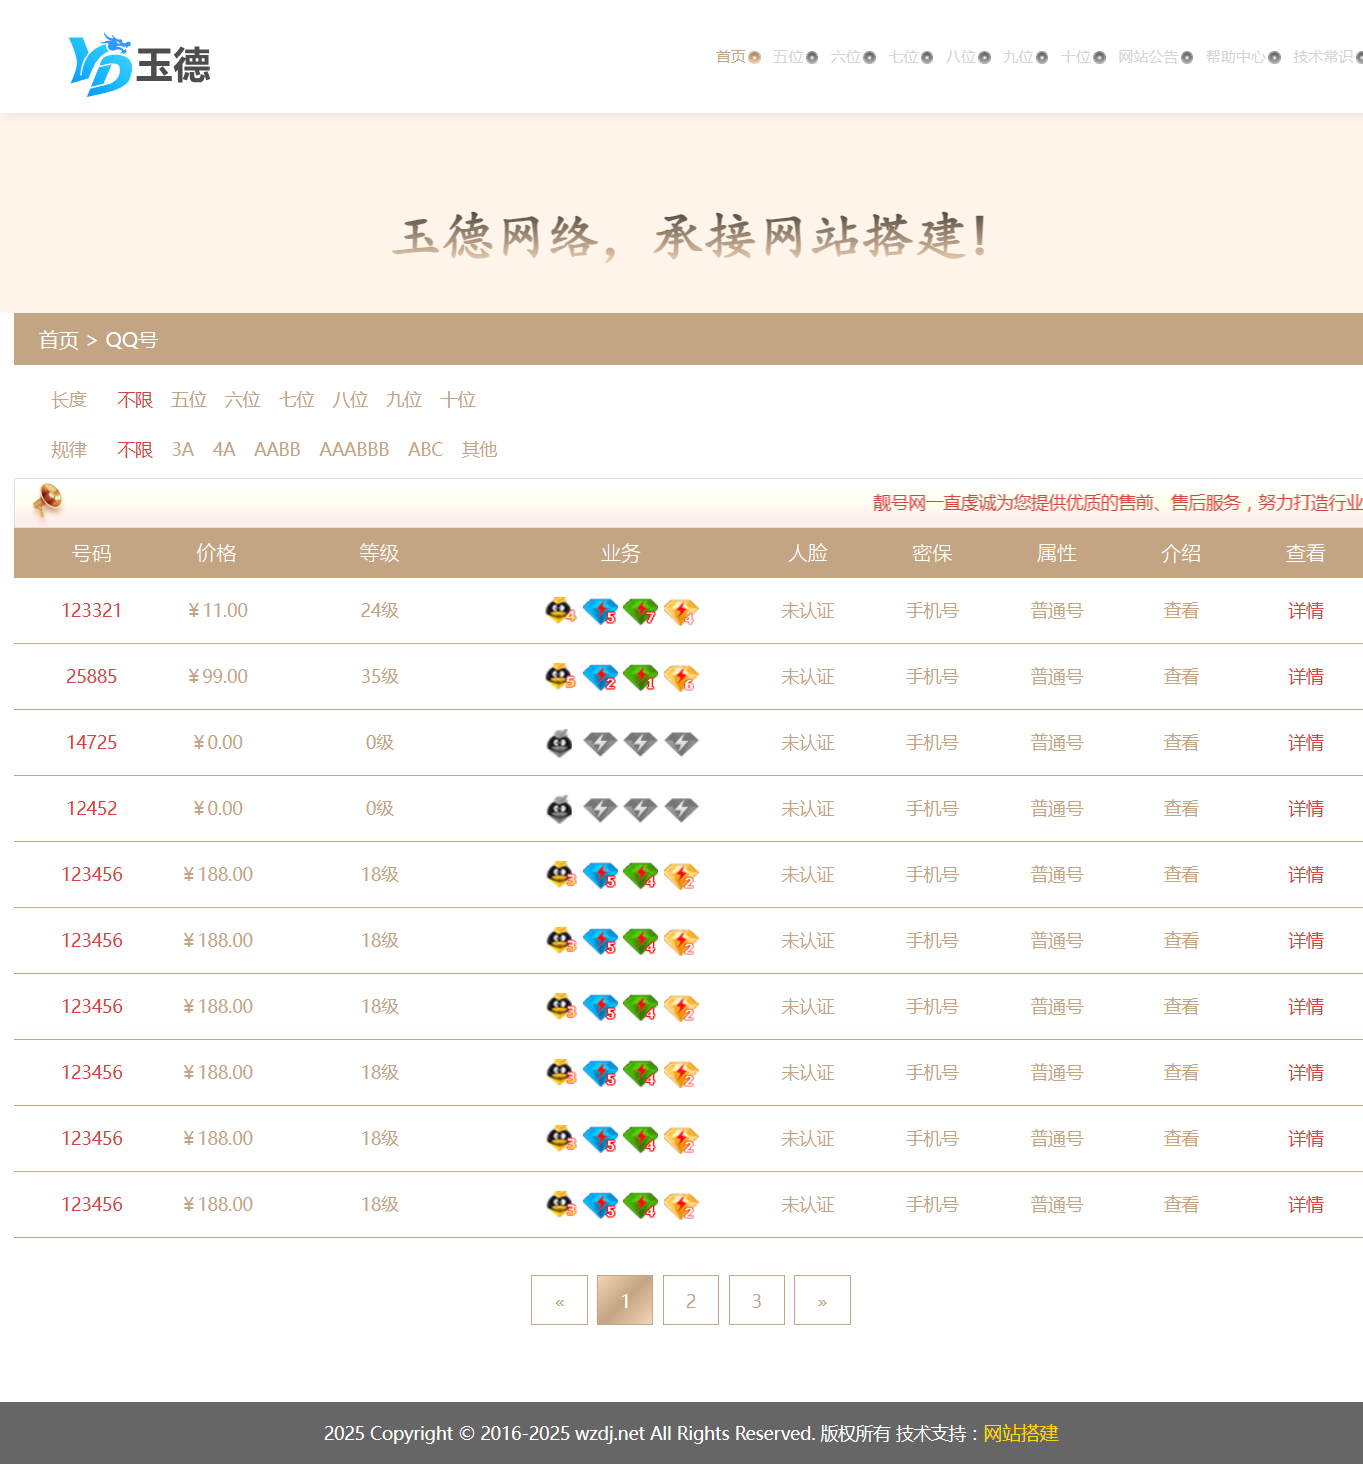Go to the previous page using « arrow
Screen dimensions: 1363x1464
tap(559, 1300)
